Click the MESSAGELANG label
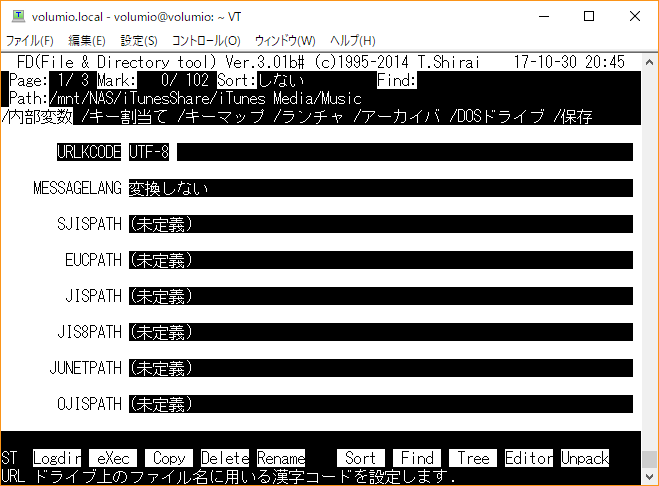This screenshot has height=486, width=659. [77, 188]
